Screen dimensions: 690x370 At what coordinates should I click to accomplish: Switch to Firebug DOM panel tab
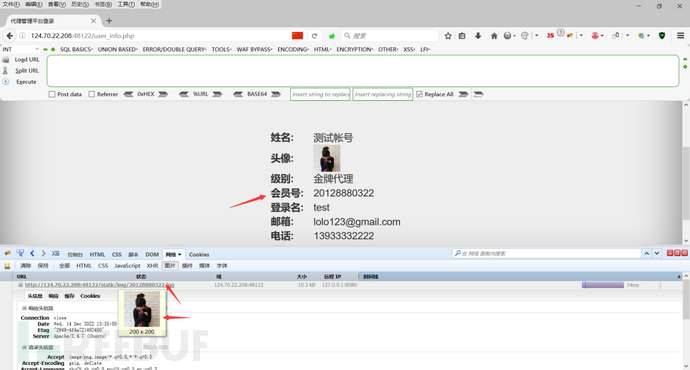[x=152, y=254]
